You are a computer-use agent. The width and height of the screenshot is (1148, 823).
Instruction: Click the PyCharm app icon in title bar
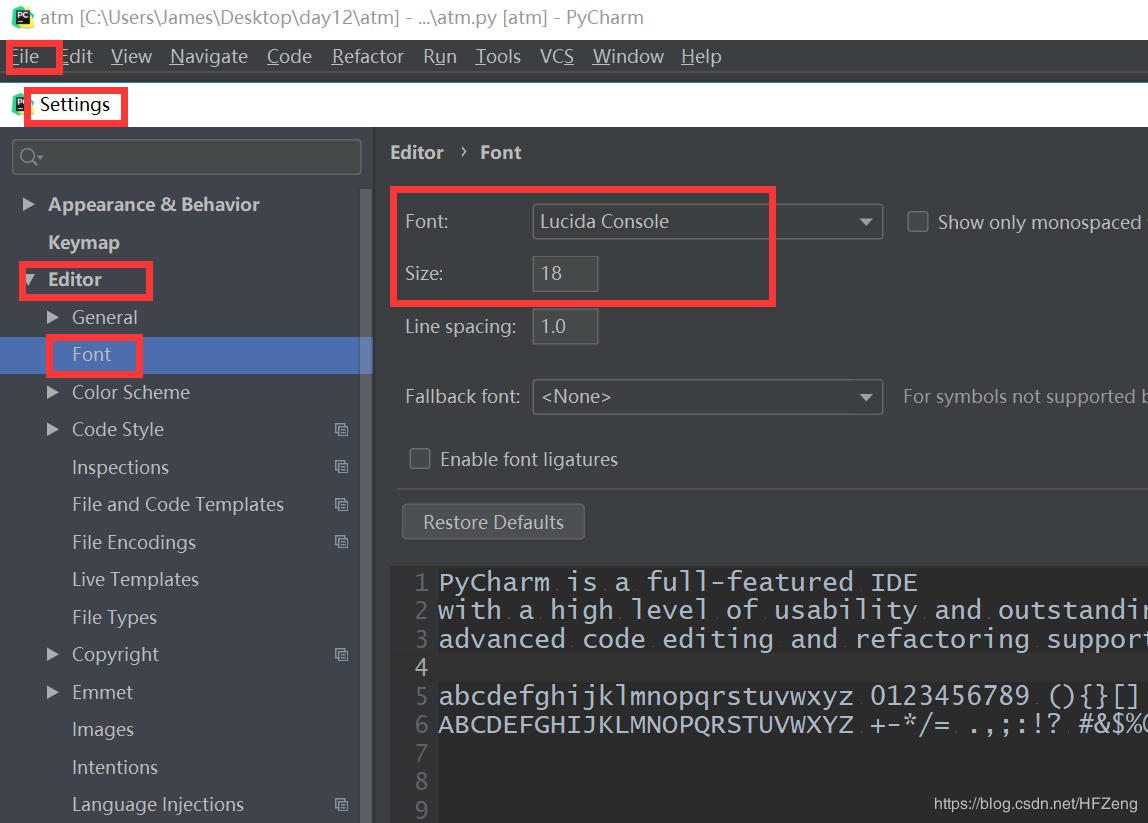click(x=23, y=17)
